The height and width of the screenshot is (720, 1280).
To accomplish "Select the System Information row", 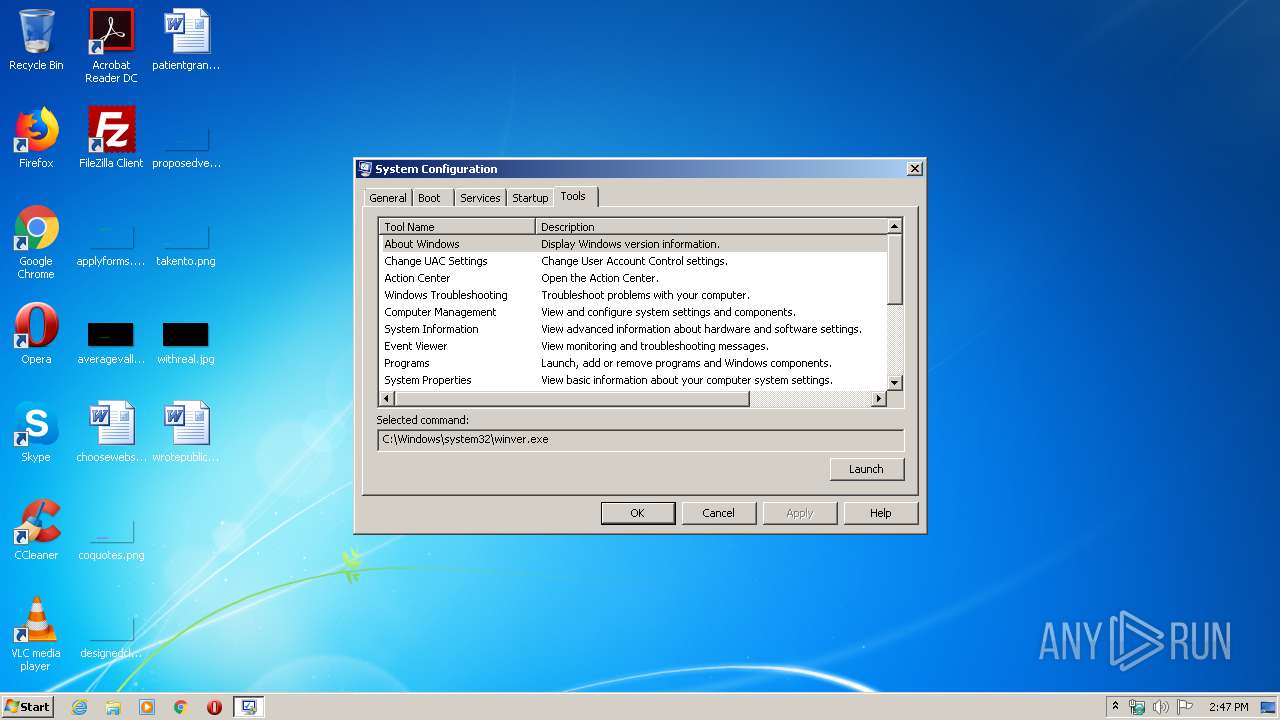I will click(x=633, y=329).
